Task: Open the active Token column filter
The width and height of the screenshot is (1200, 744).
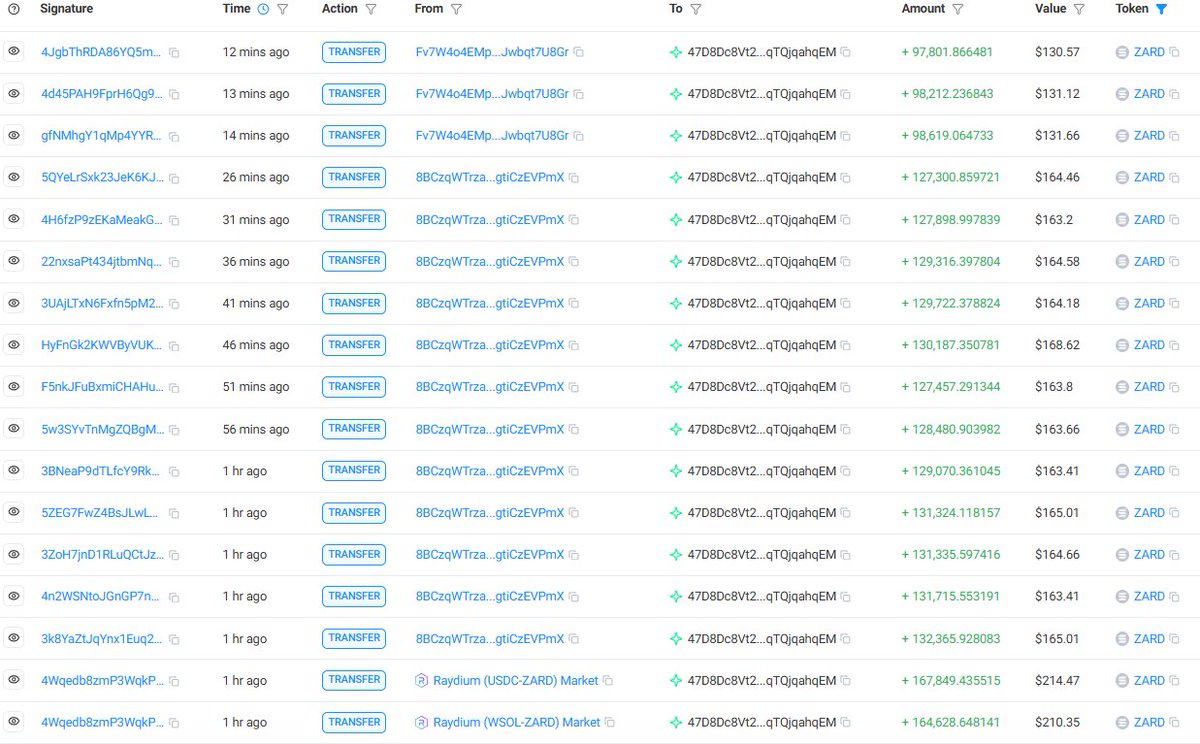Action: 1161,9
